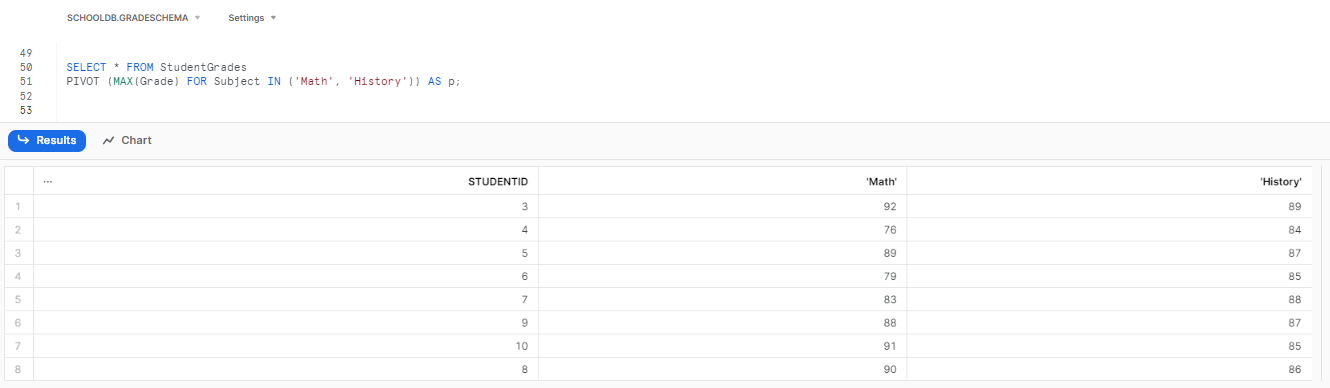Select History grade 87 in row 3
The height and width of the screenshot is (388, 1330).
[1109, 253]
